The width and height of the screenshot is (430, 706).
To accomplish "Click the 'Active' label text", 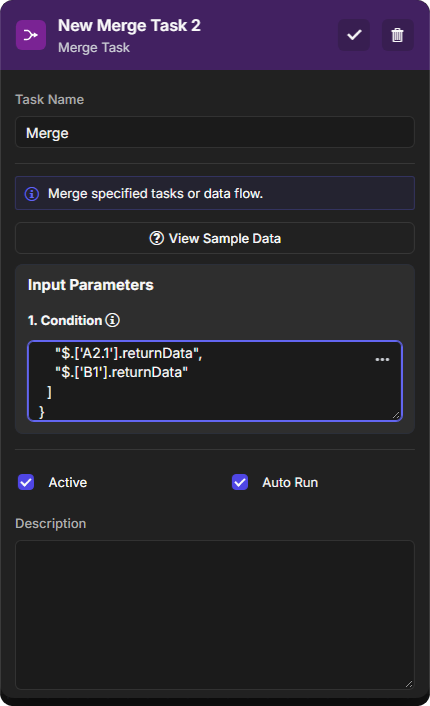I will 68,483.
